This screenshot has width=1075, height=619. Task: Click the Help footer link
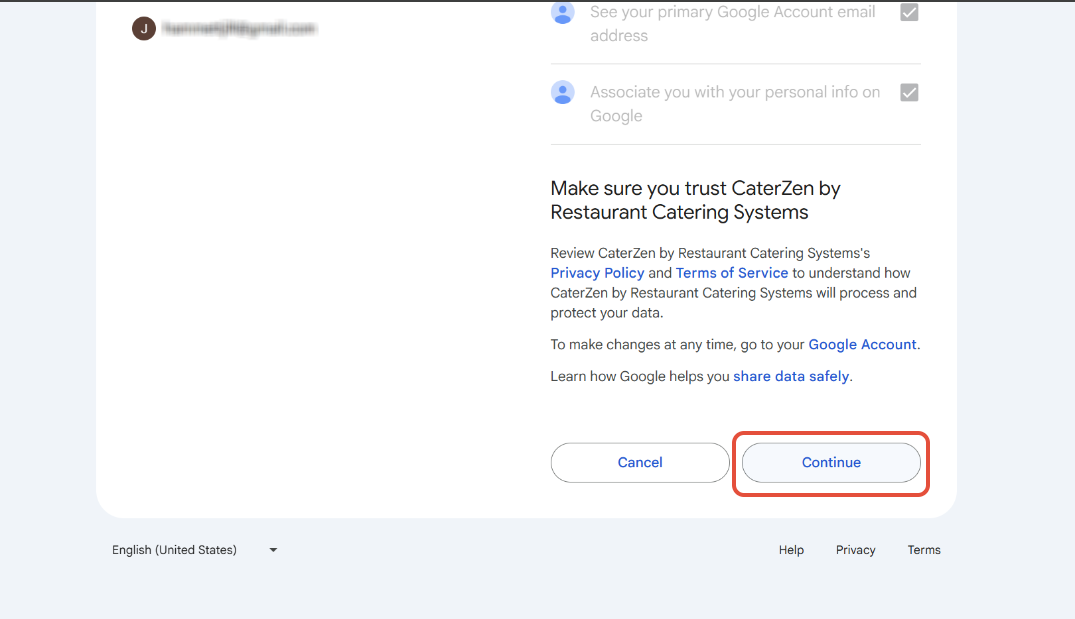click(790, 550)
